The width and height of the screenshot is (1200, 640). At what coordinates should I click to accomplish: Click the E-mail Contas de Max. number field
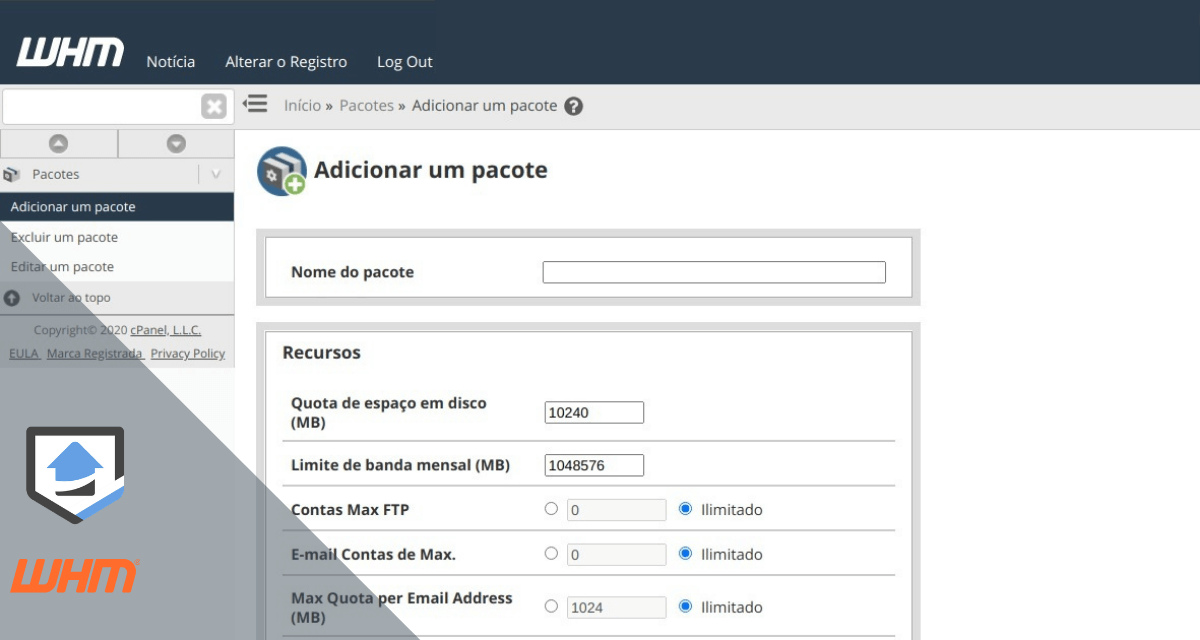pyautogui.click(x=616, y=554)
